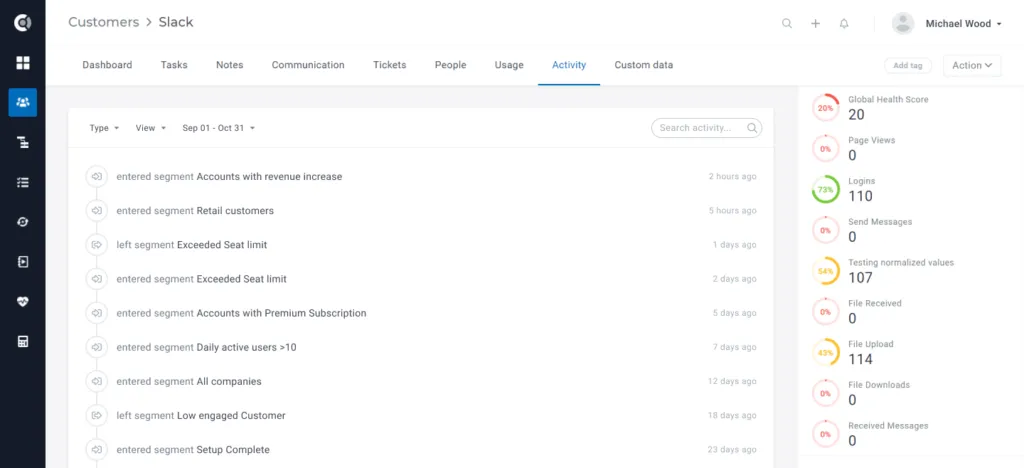The image size is (1024, 468).
Task: Click the Global Health Score 20% gauge
Action: pos(825,108)
